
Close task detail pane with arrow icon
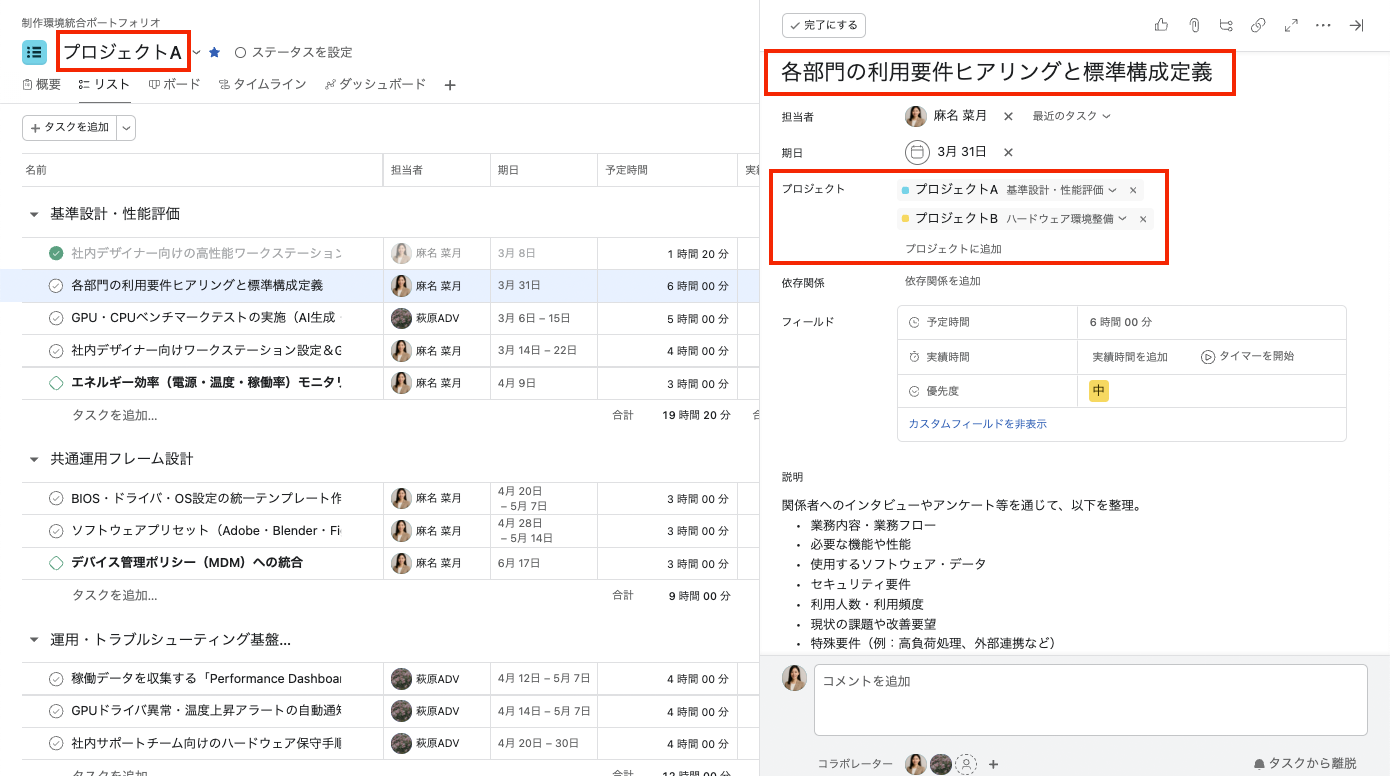pyautogui.click(x=1356, y=26)
